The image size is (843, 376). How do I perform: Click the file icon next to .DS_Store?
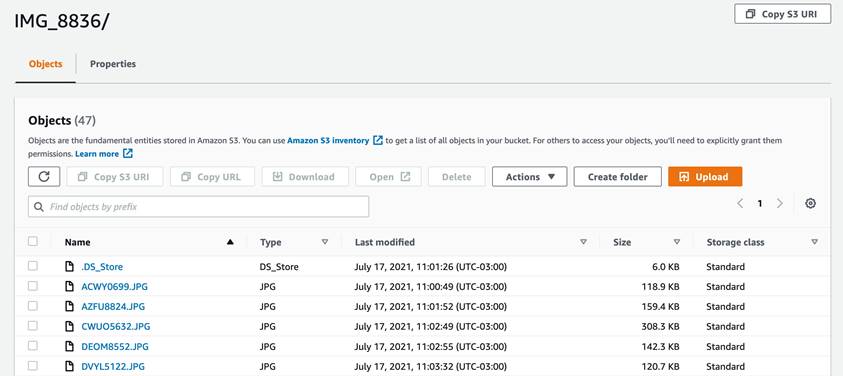tap(69, 267)
